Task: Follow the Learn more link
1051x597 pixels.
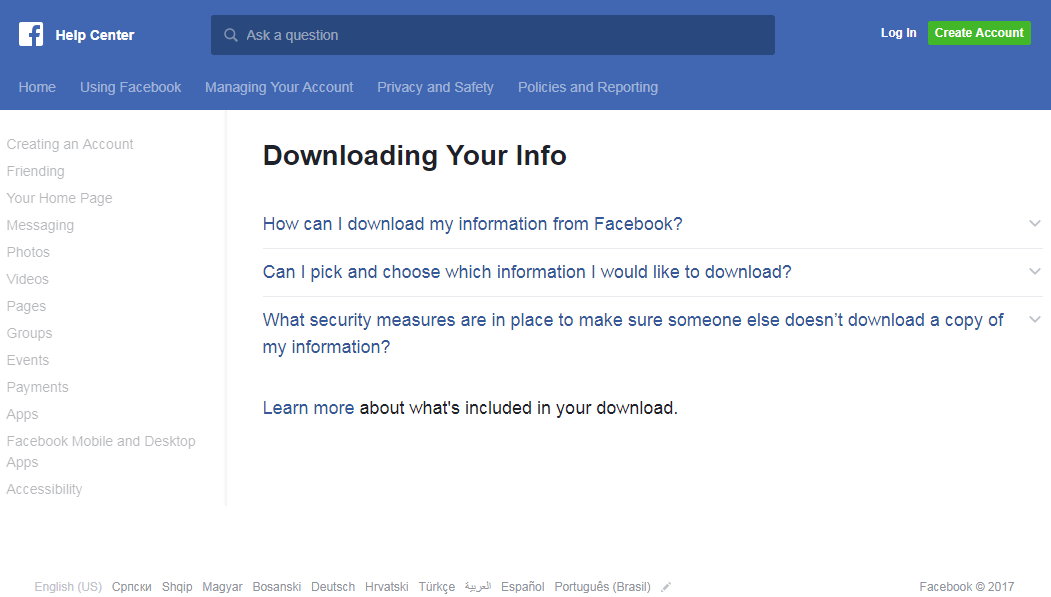Action: pyautogui.click(x=308, y=408)
